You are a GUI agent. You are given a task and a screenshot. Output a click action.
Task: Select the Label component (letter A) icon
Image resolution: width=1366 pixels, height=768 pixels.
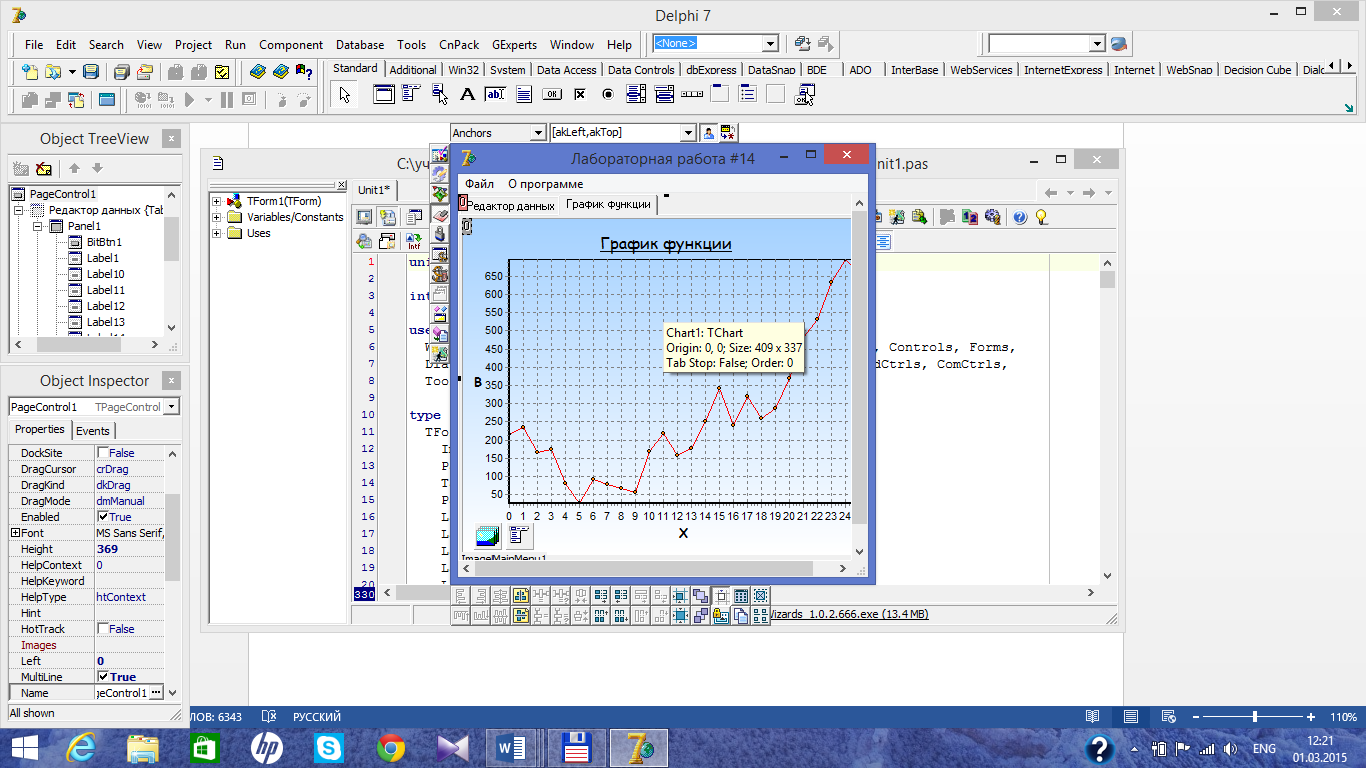pos(467,95)
